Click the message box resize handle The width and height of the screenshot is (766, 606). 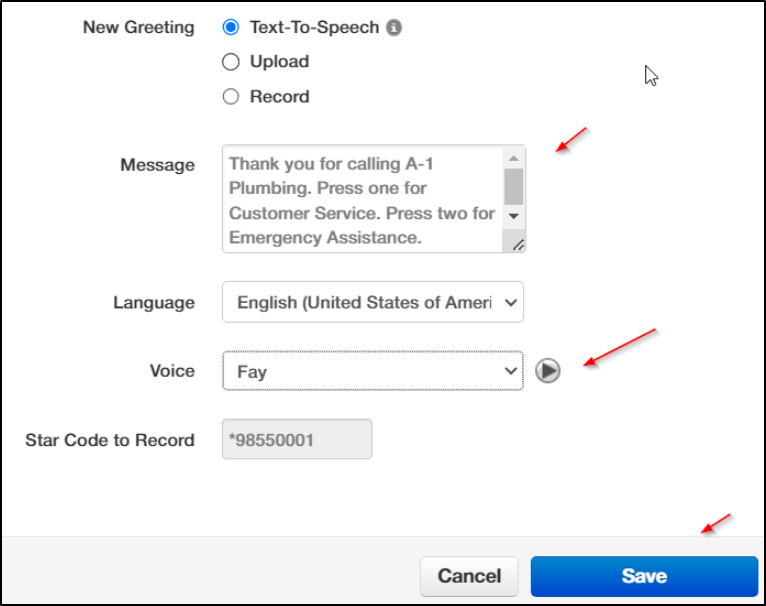click(x=518, y=245)
